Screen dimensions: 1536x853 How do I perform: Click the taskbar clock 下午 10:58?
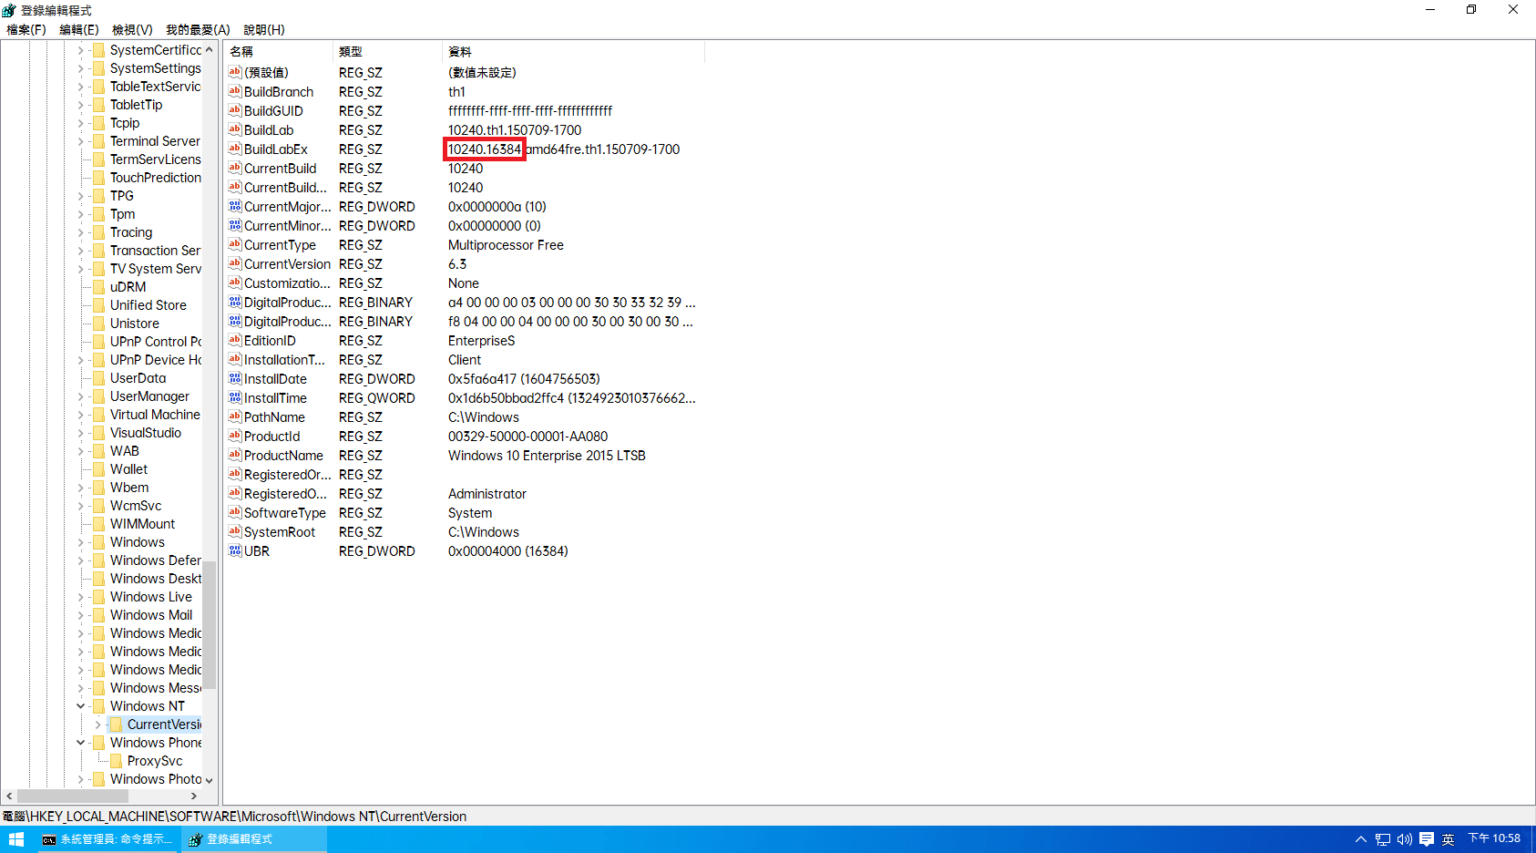click(1494, 839)
